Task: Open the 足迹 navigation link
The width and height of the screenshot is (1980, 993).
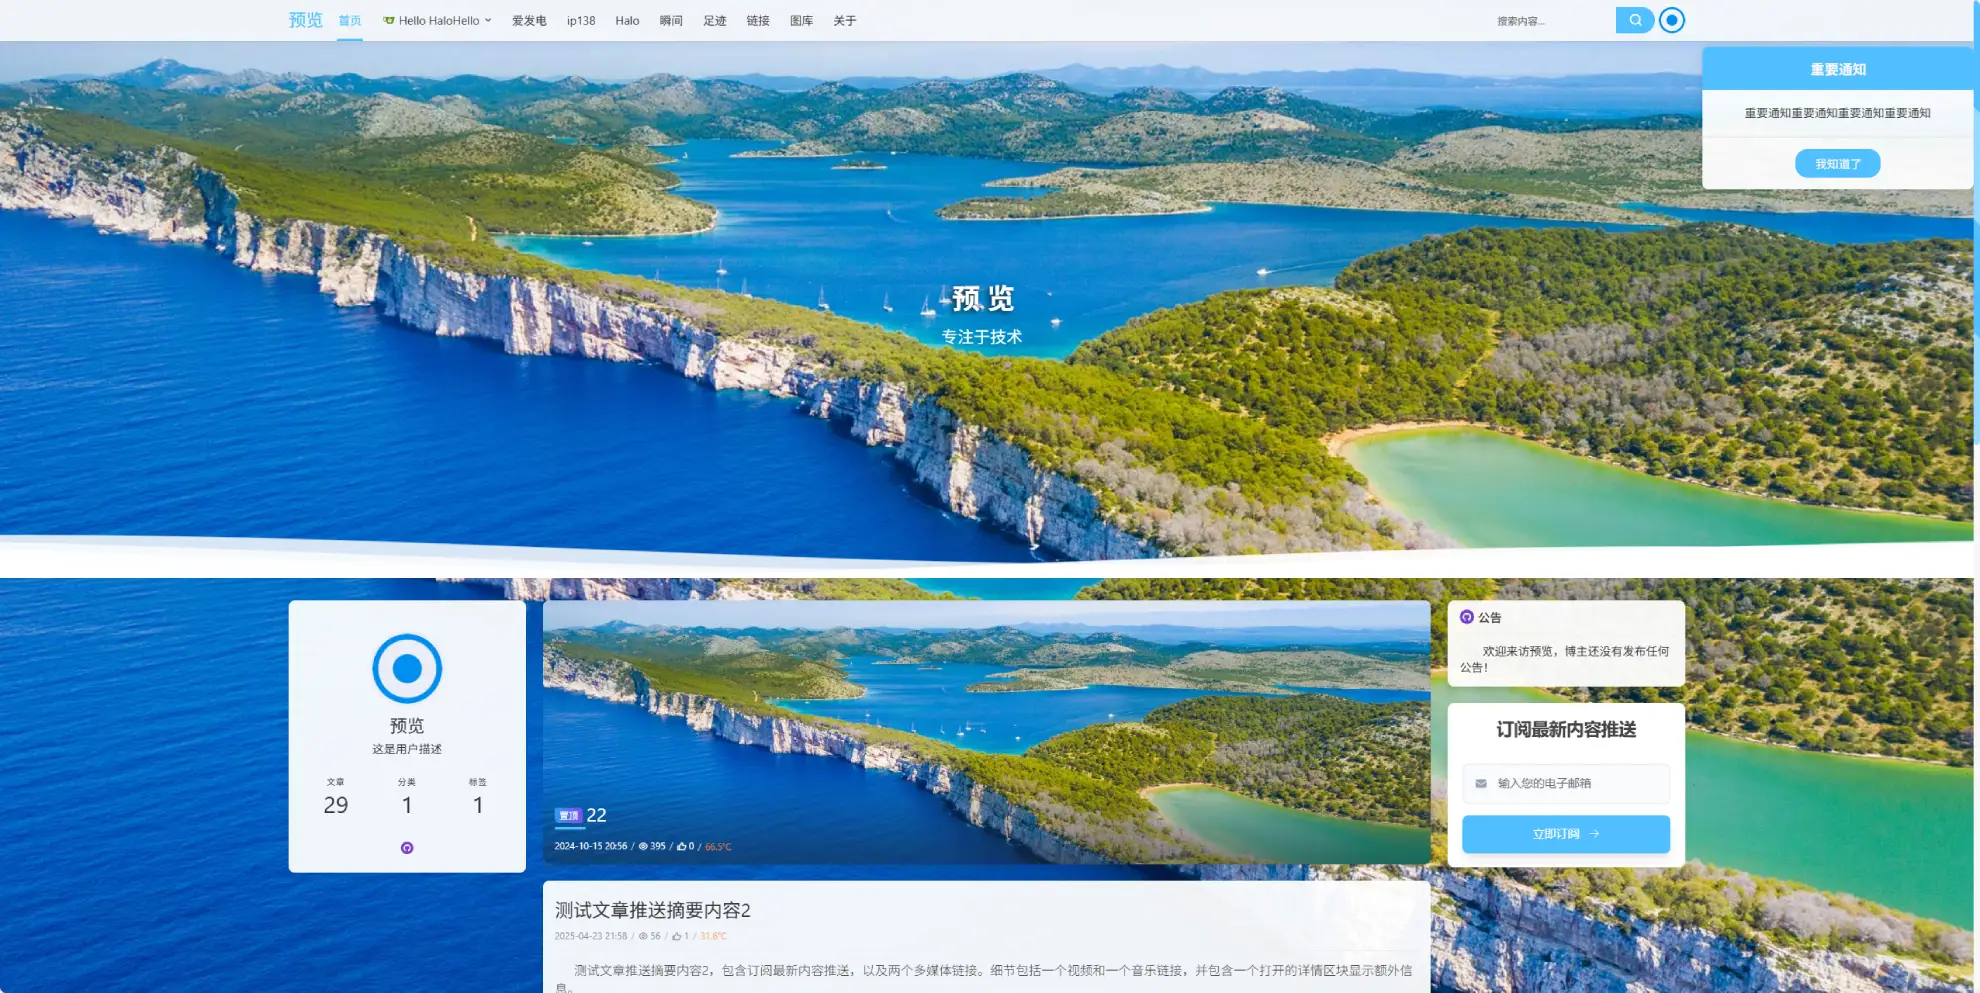Action: (x=714, y=20)
